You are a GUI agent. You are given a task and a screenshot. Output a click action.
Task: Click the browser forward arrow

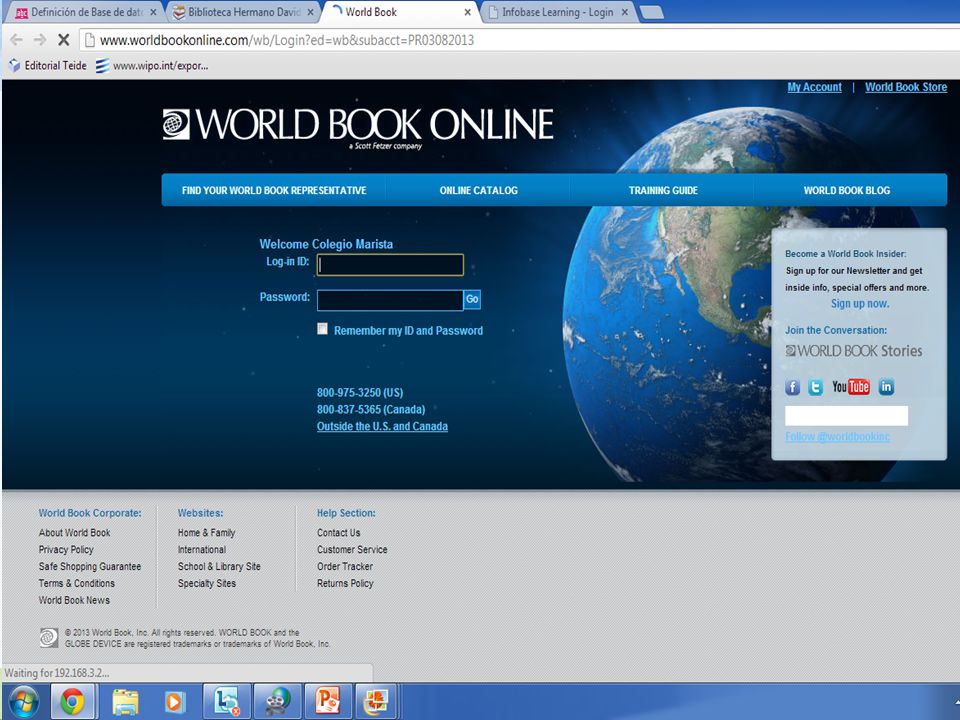[x=40, y=40]
